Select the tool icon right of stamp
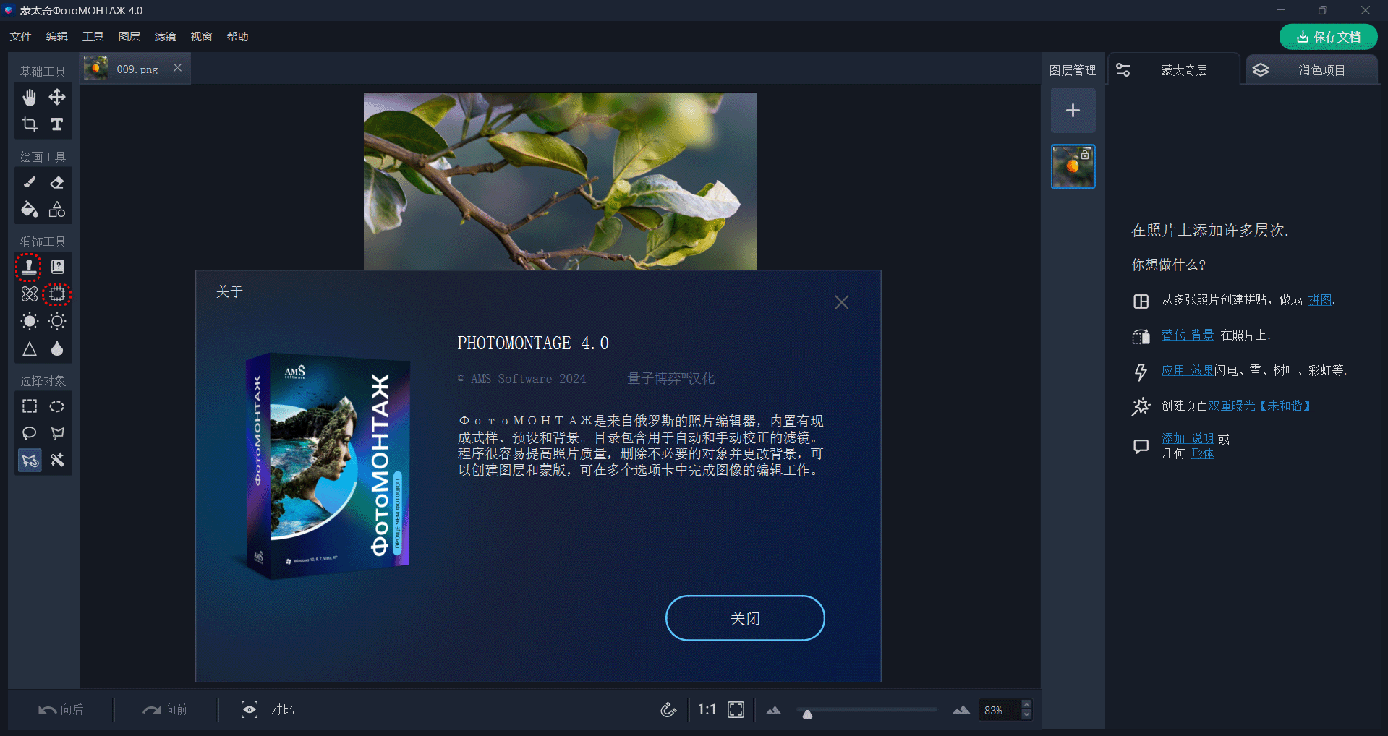Screen dimensions: 1388x736 (57, 267)
